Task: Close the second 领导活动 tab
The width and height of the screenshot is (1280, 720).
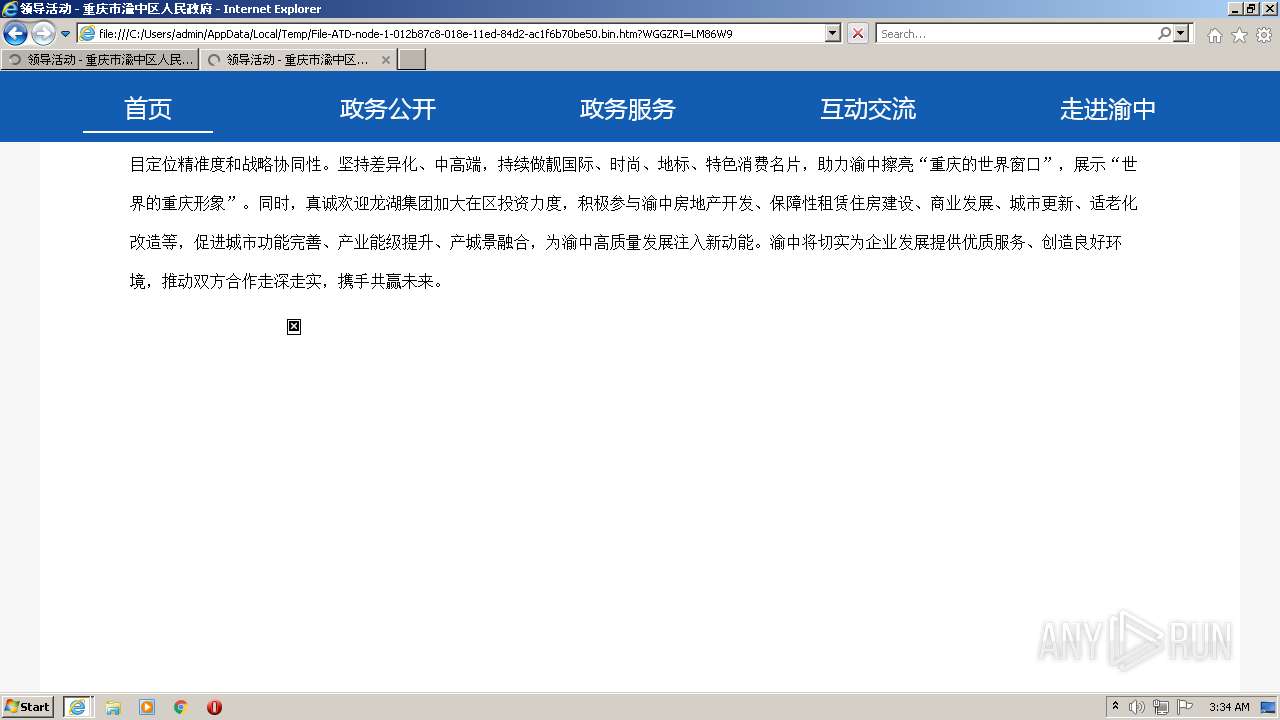Action: pos(386,60)
